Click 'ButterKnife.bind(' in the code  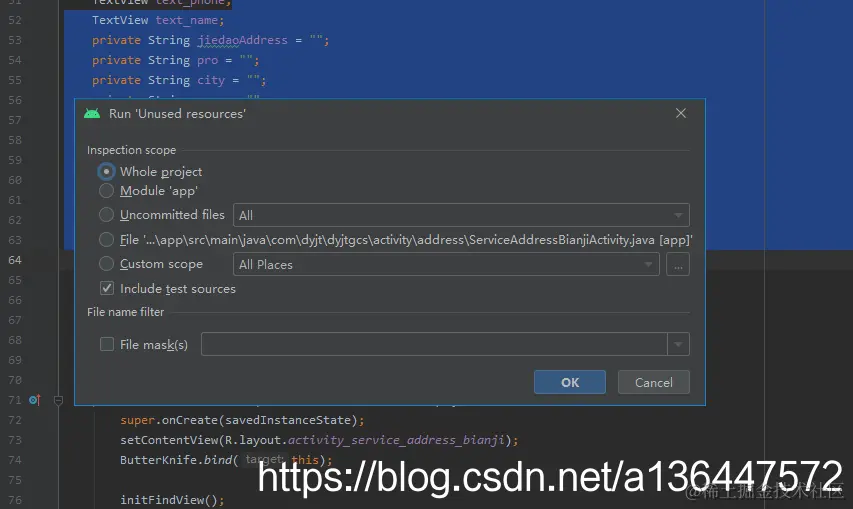pos(179,460)
